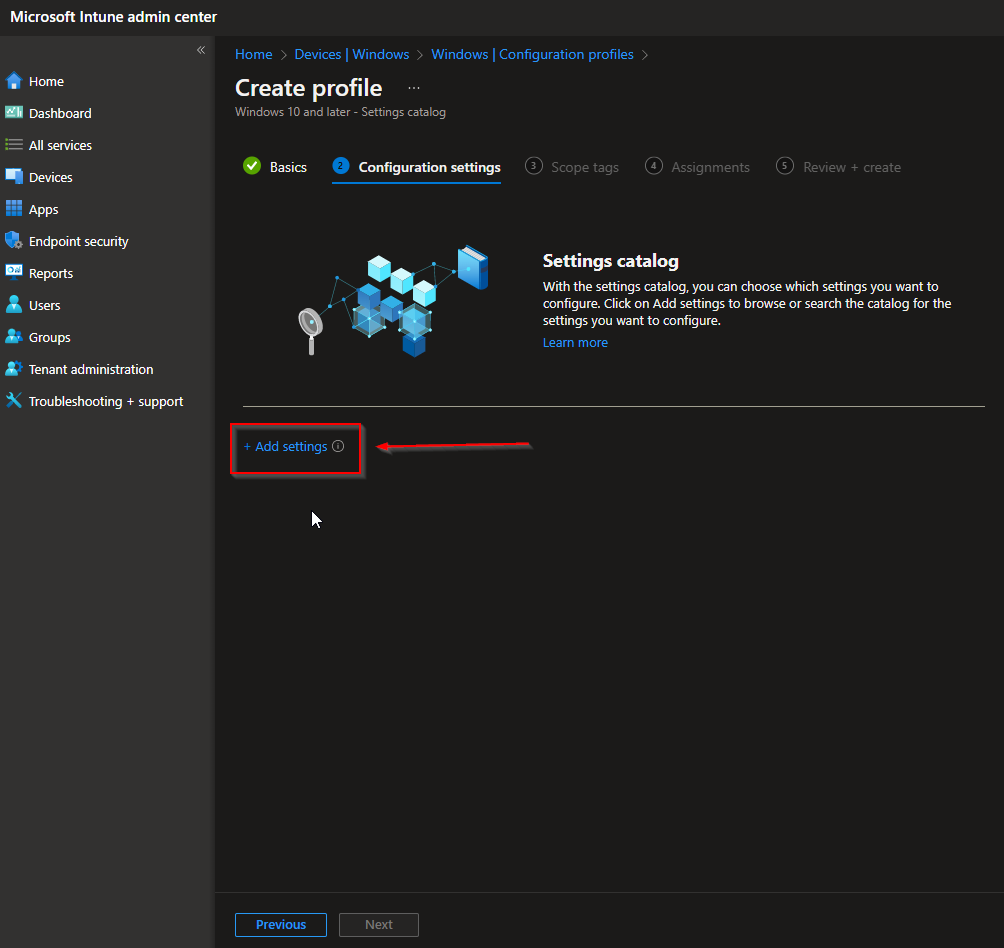This screenshot has height=948, width=1004.
Task: Open Troubleshooting + support in sidebar
Action: 106,401
